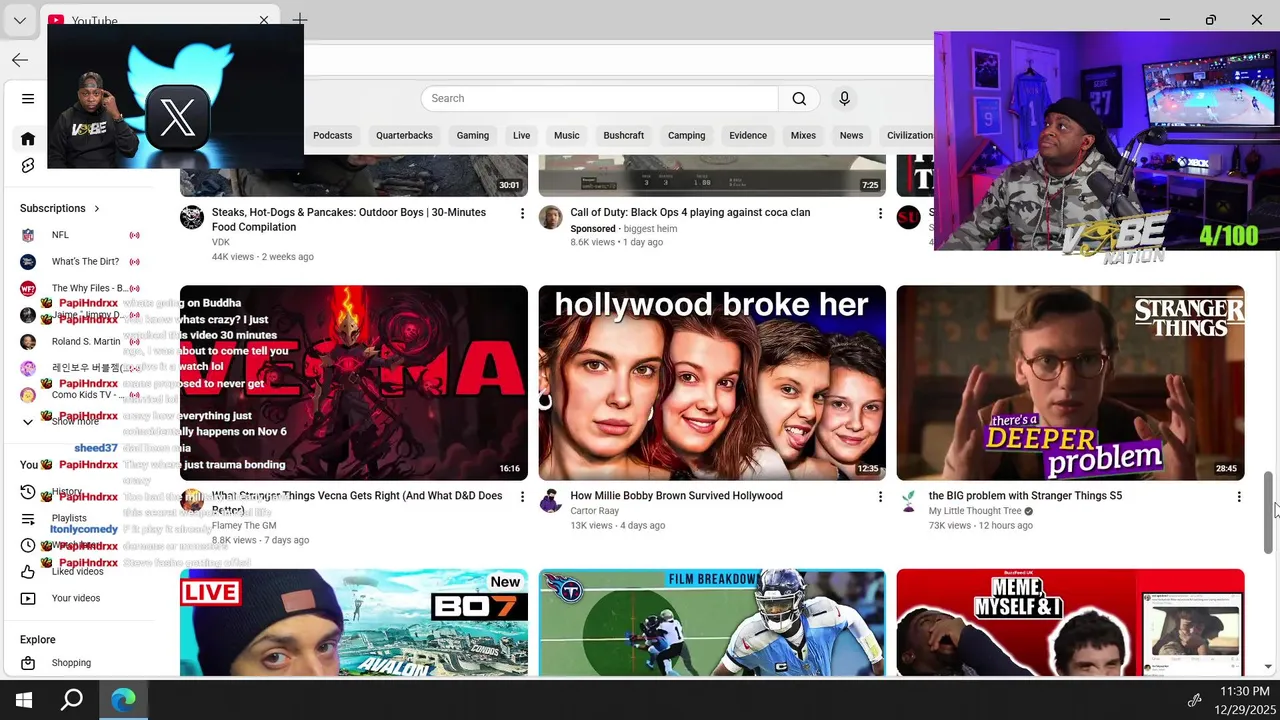Image resolution: width=1280 pixels, height=720 pixels.
Task: Open the hollywood broke her thumbnail
Action: pos(712,383)
